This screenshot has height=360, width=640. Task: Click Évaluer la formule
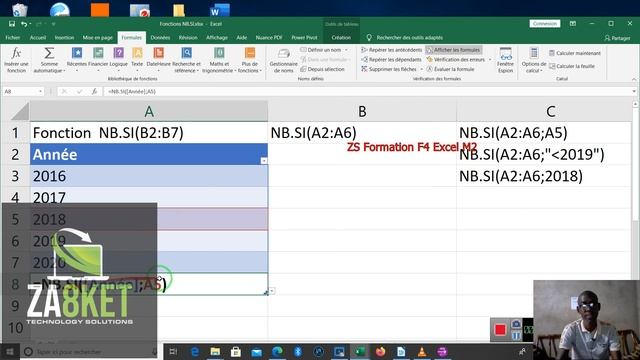[450, 69]
